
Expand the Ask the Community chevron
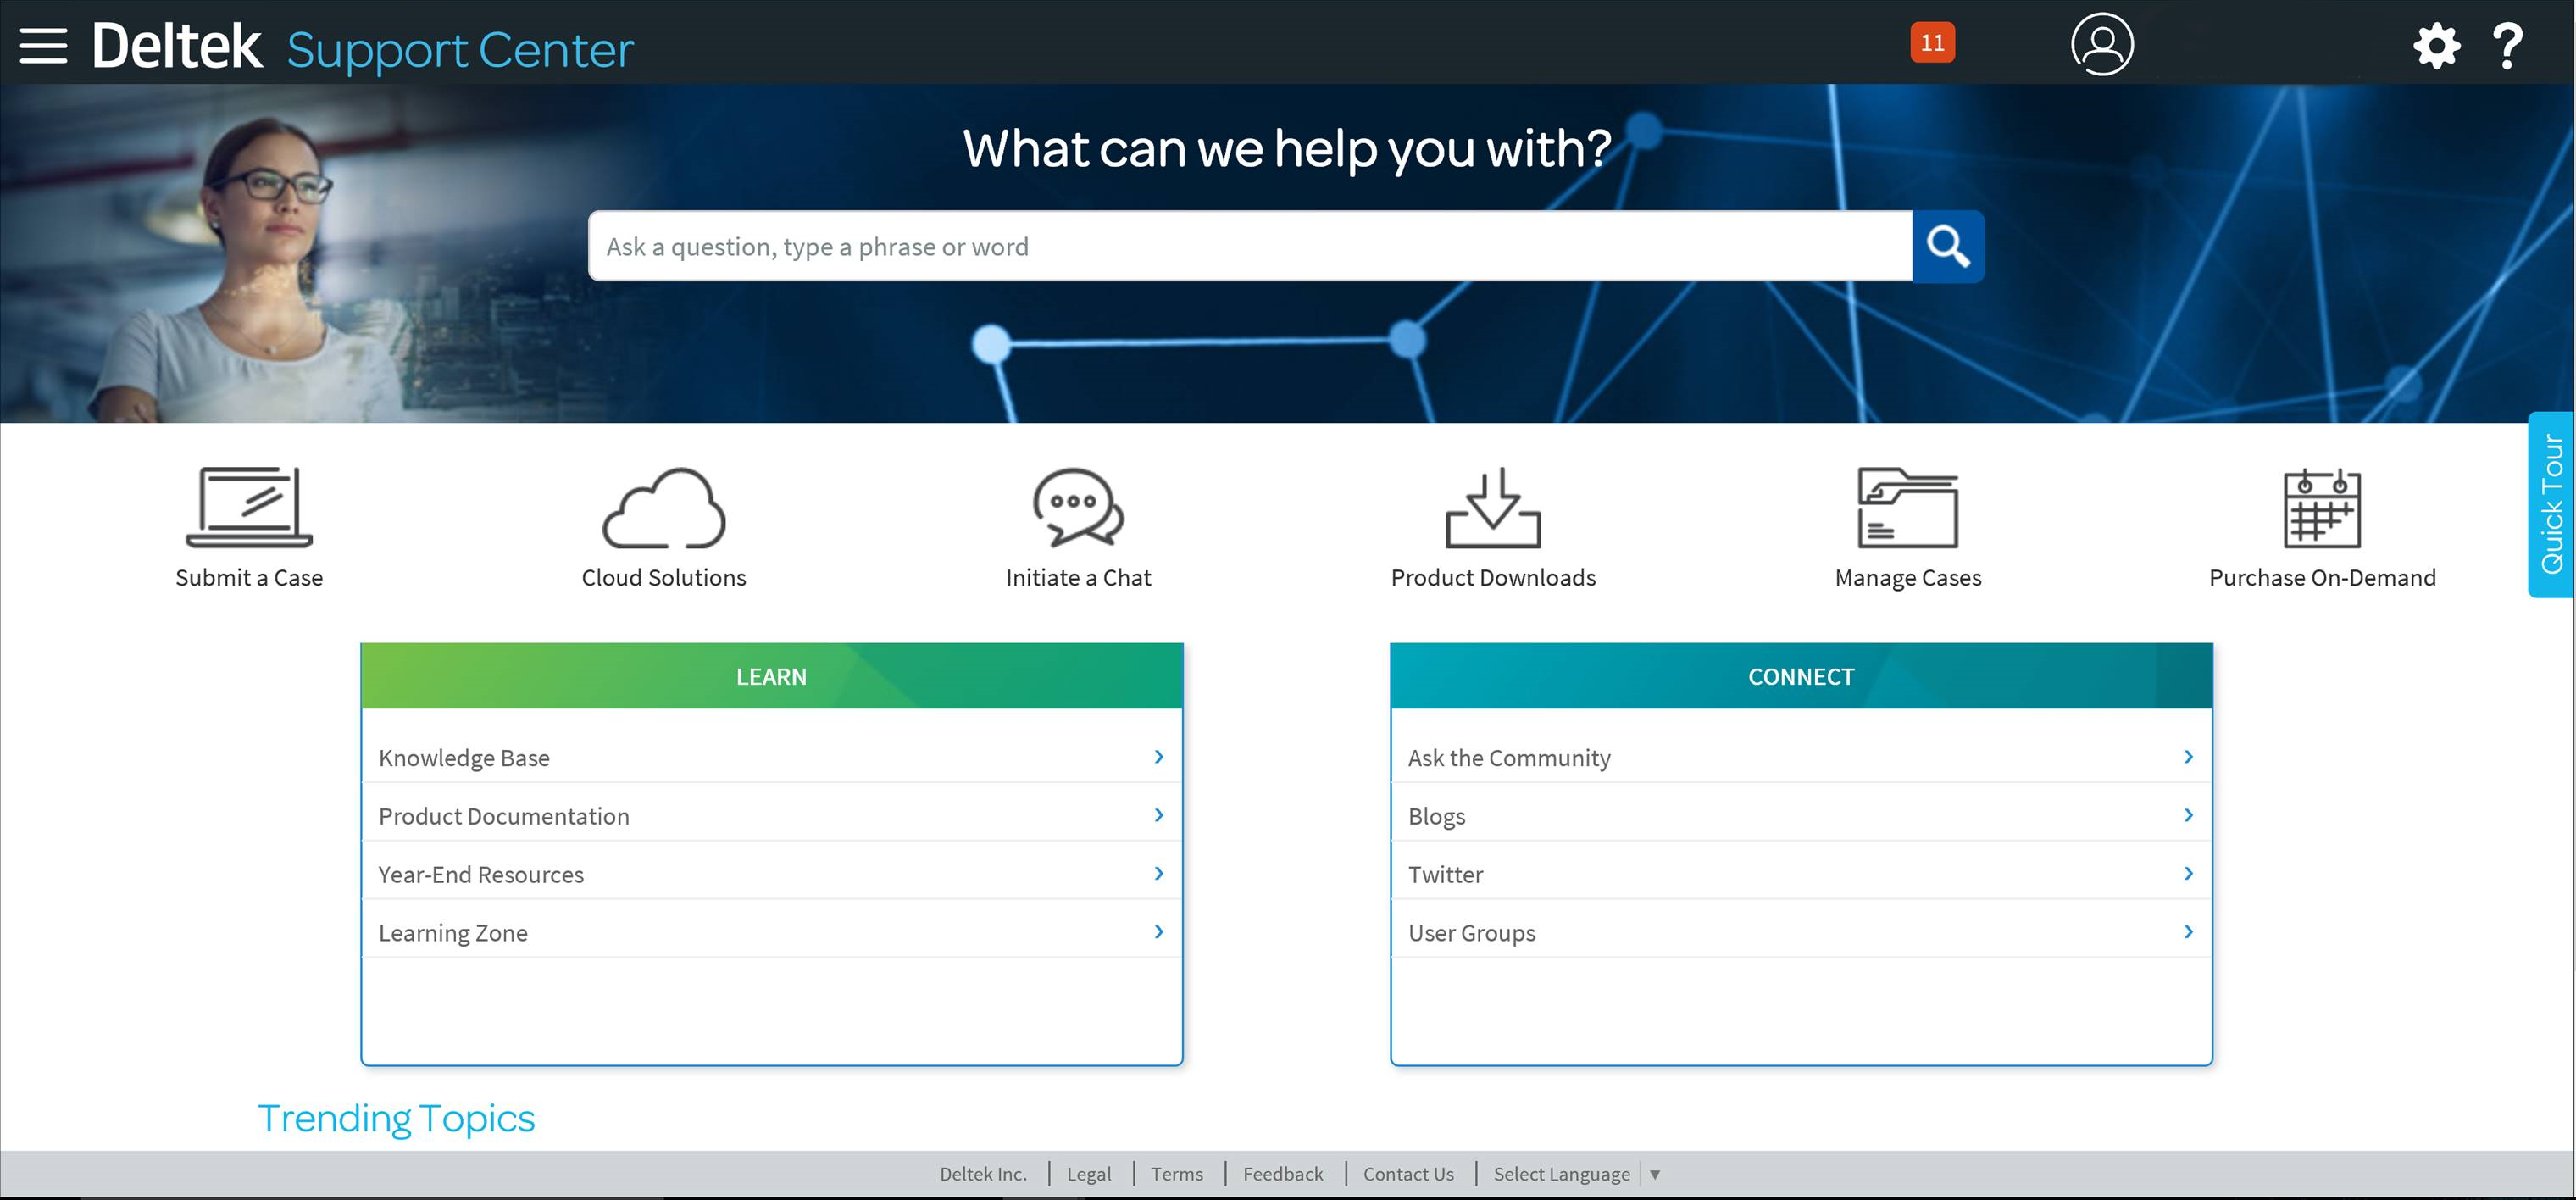(2189, 757)
